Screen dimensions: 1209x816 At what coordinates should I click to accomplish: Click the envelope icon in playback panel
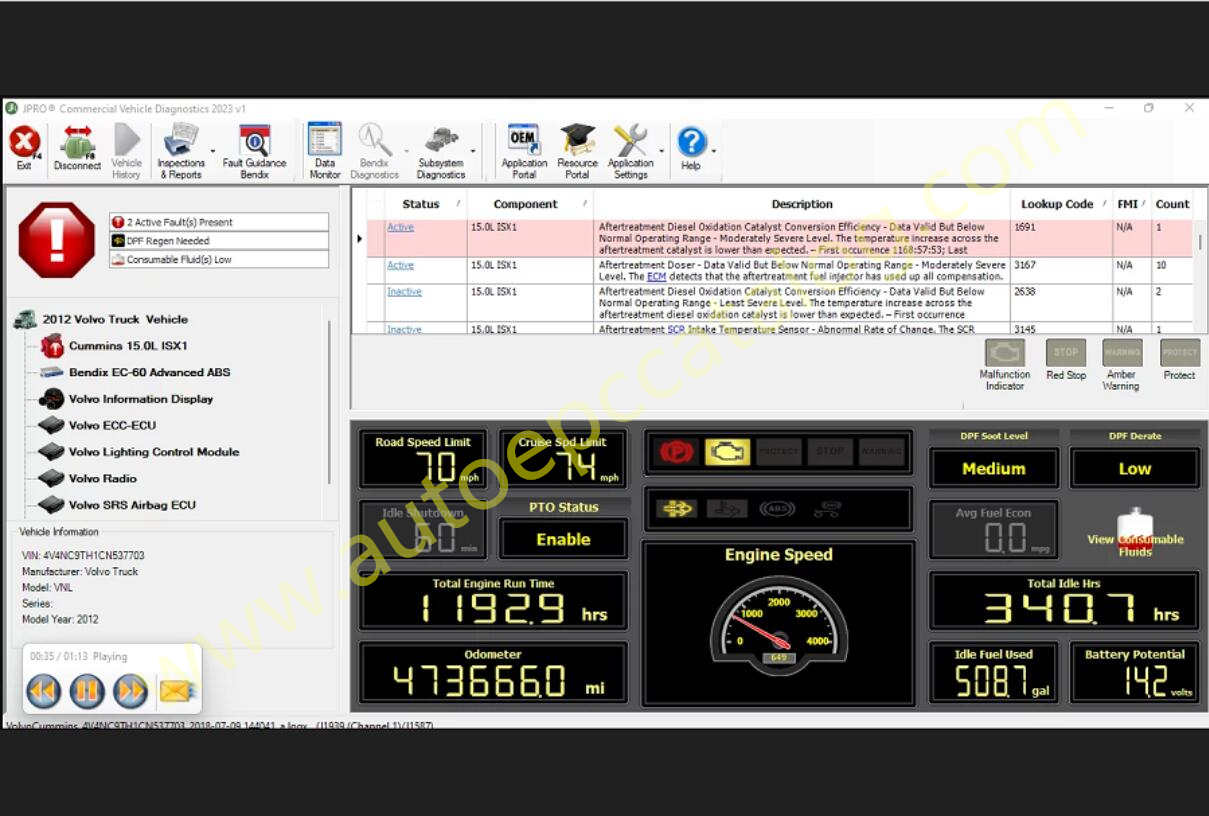tap(177, 690)
